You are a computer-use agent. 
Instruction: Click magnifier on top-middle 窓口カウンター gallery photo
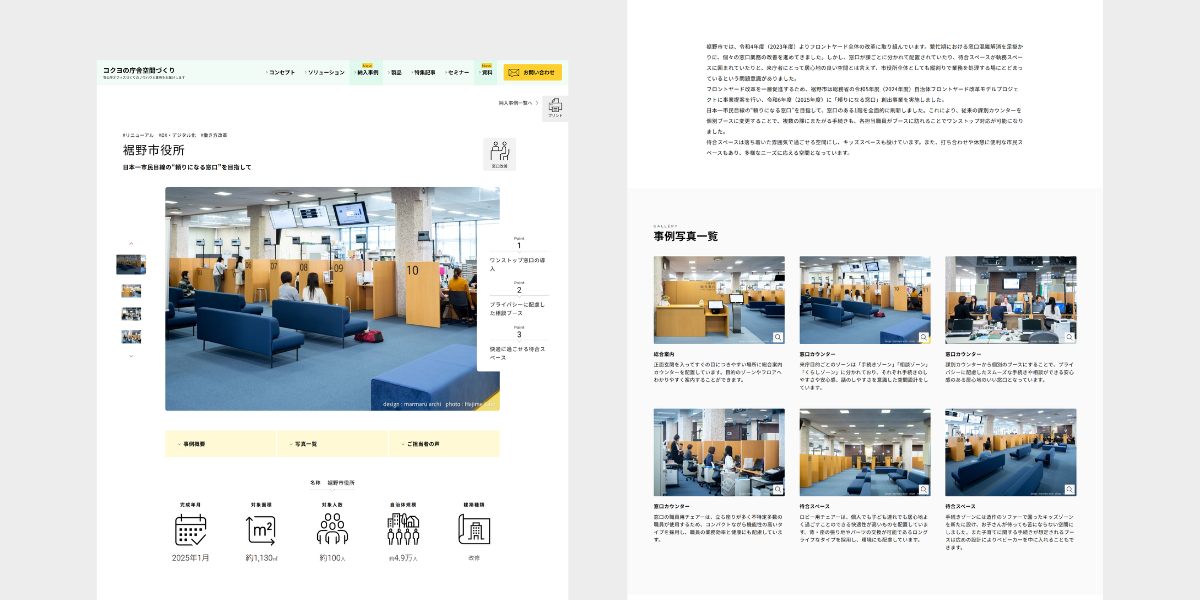tap(923, 337)
